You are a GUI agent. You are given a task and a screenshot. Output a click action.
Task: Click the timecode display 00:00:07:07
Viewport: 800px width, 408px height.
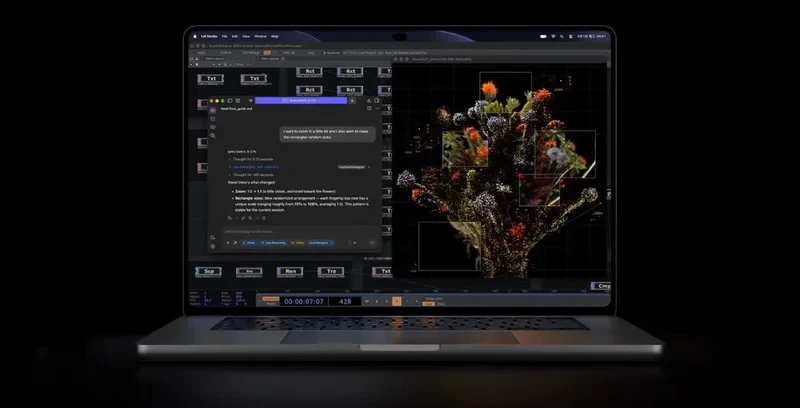tap(304, 301)
